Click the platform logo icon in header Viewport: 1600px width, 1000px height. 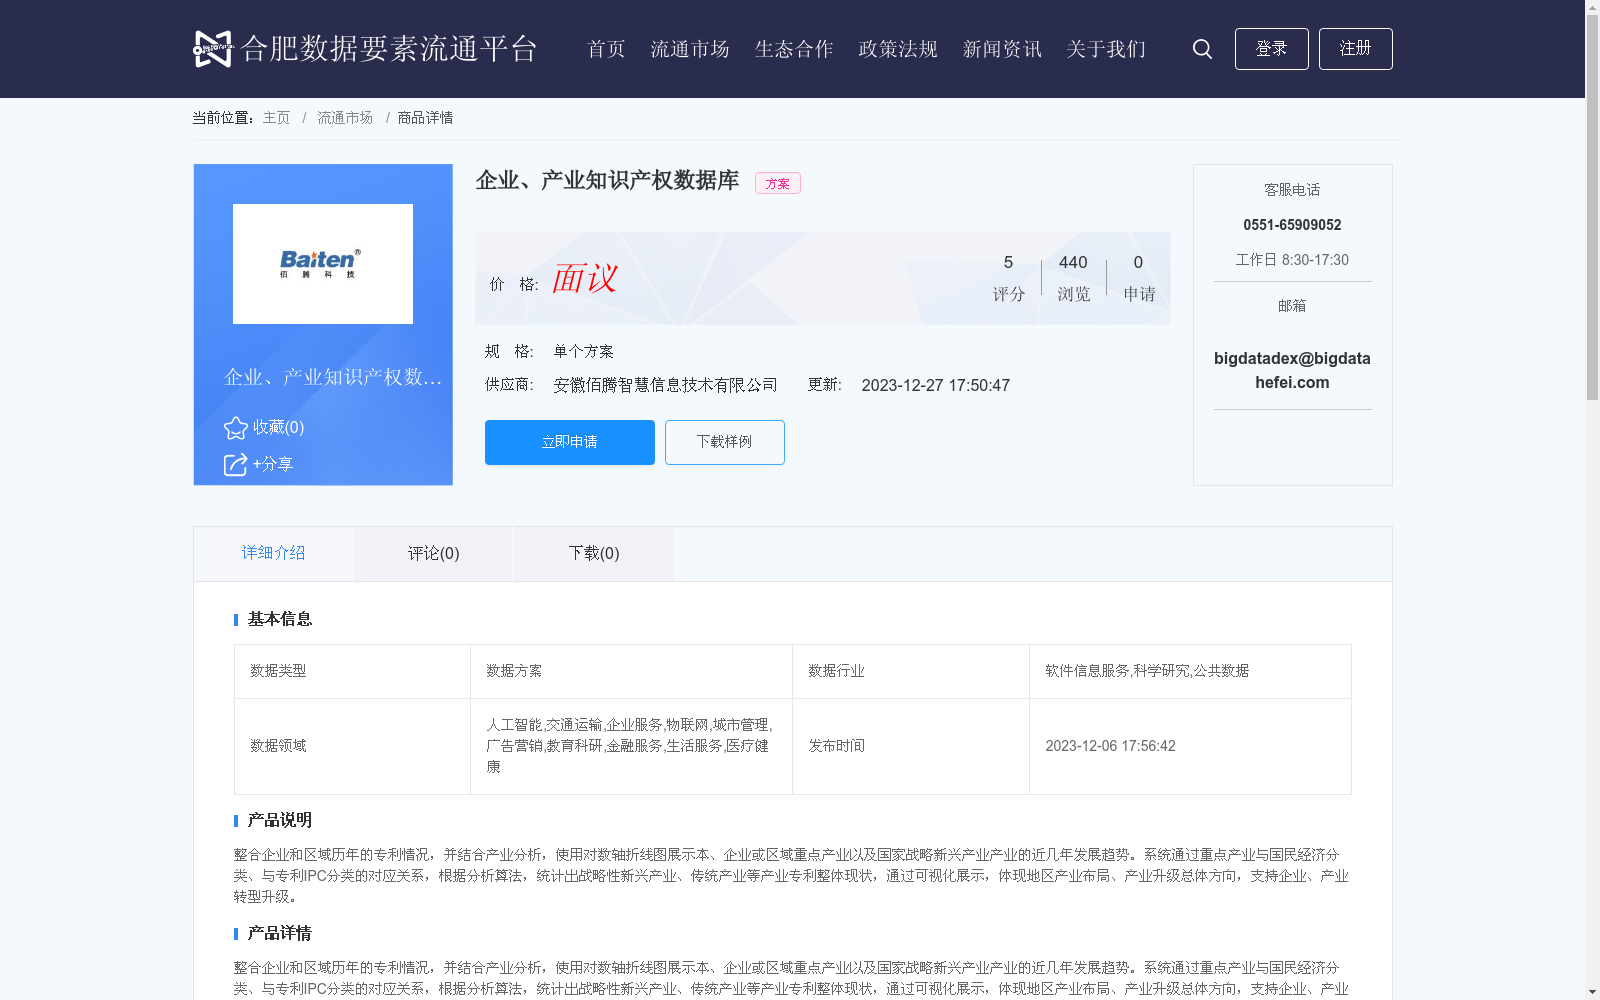tap(212, 48)
